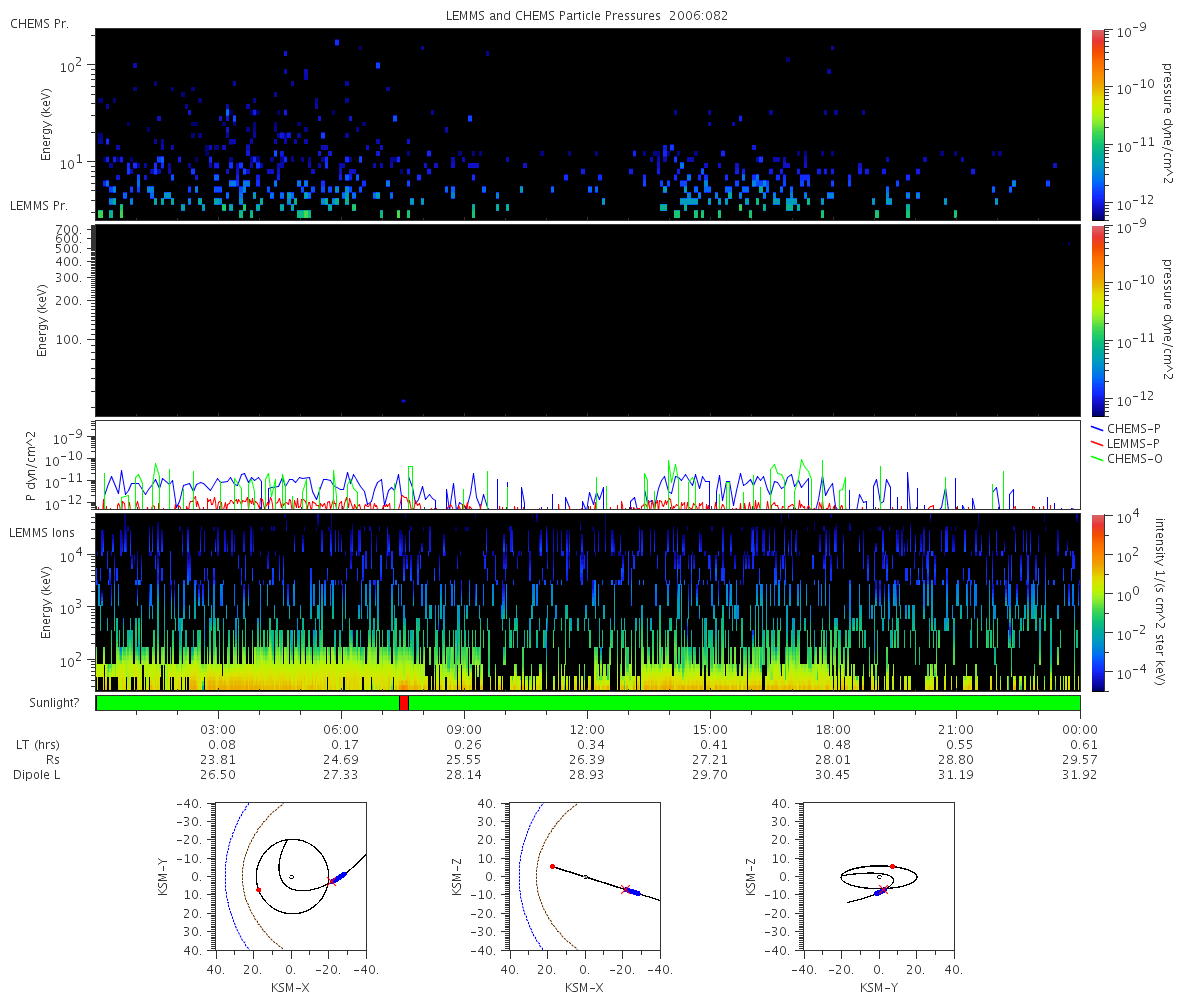
Task: Select the KSM-X versus KSM-Z orbit plot
Action: [585, 876]
